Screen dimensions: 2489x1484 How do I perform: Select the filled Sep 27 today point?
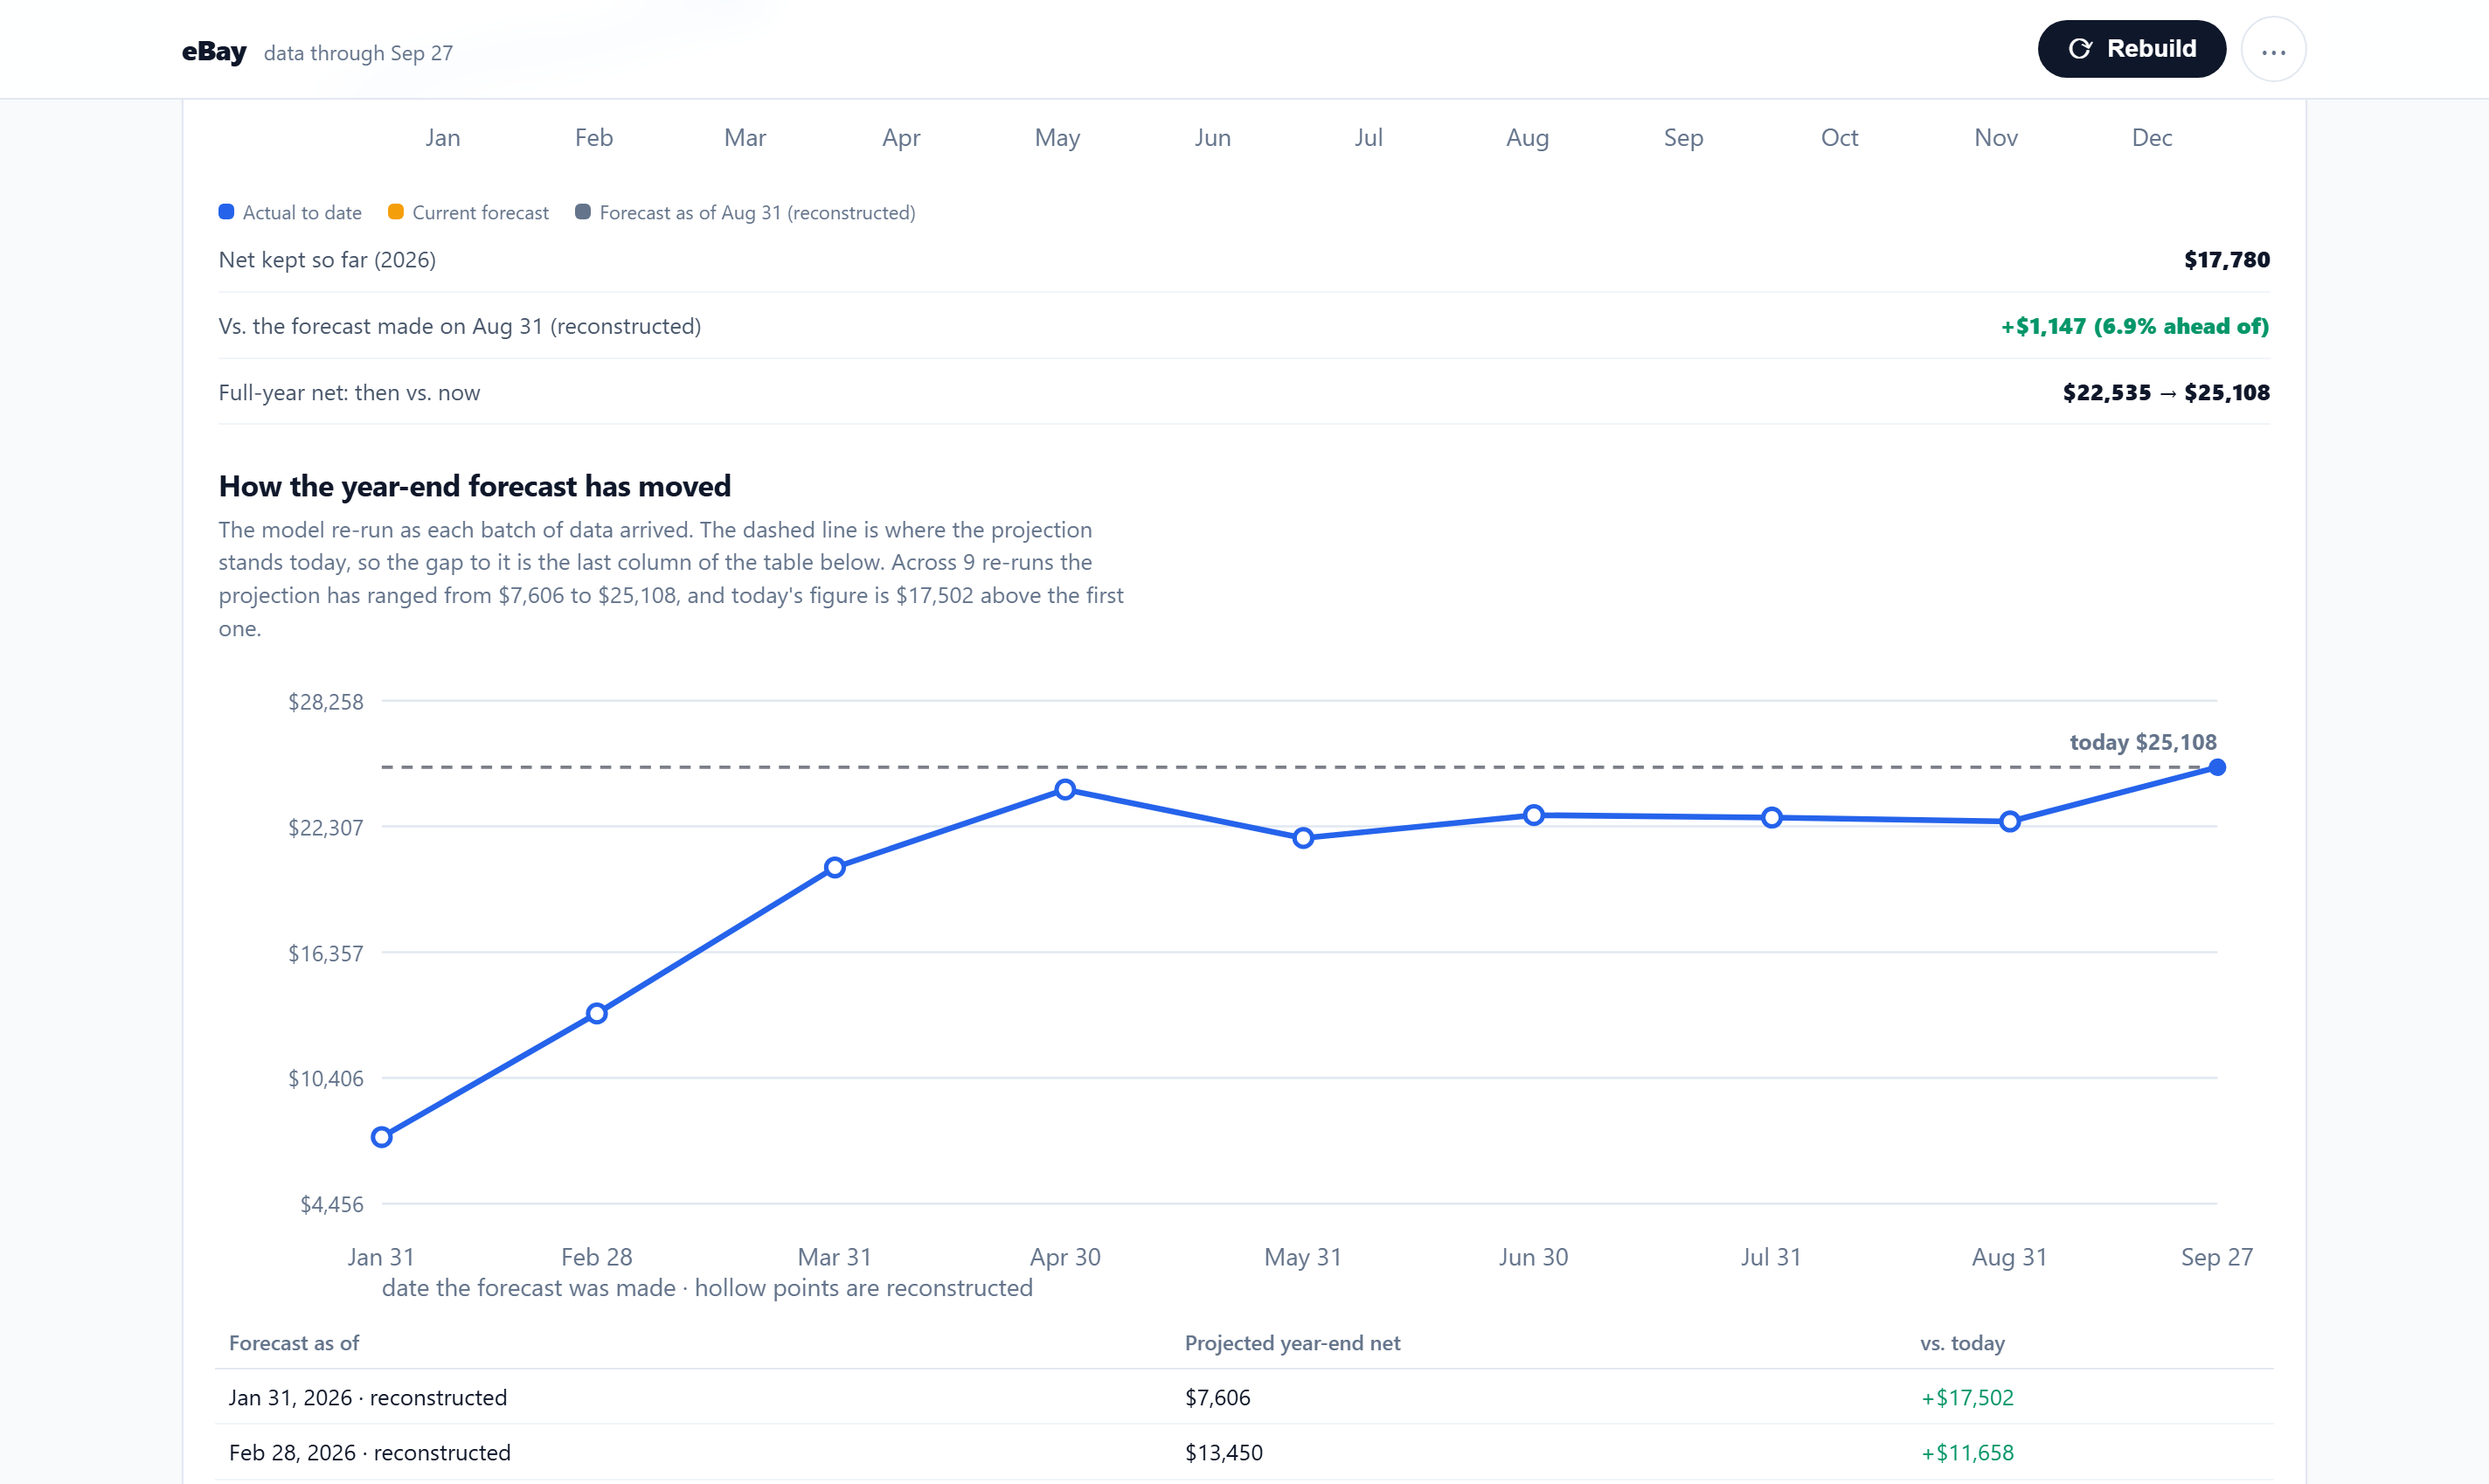2217,767
